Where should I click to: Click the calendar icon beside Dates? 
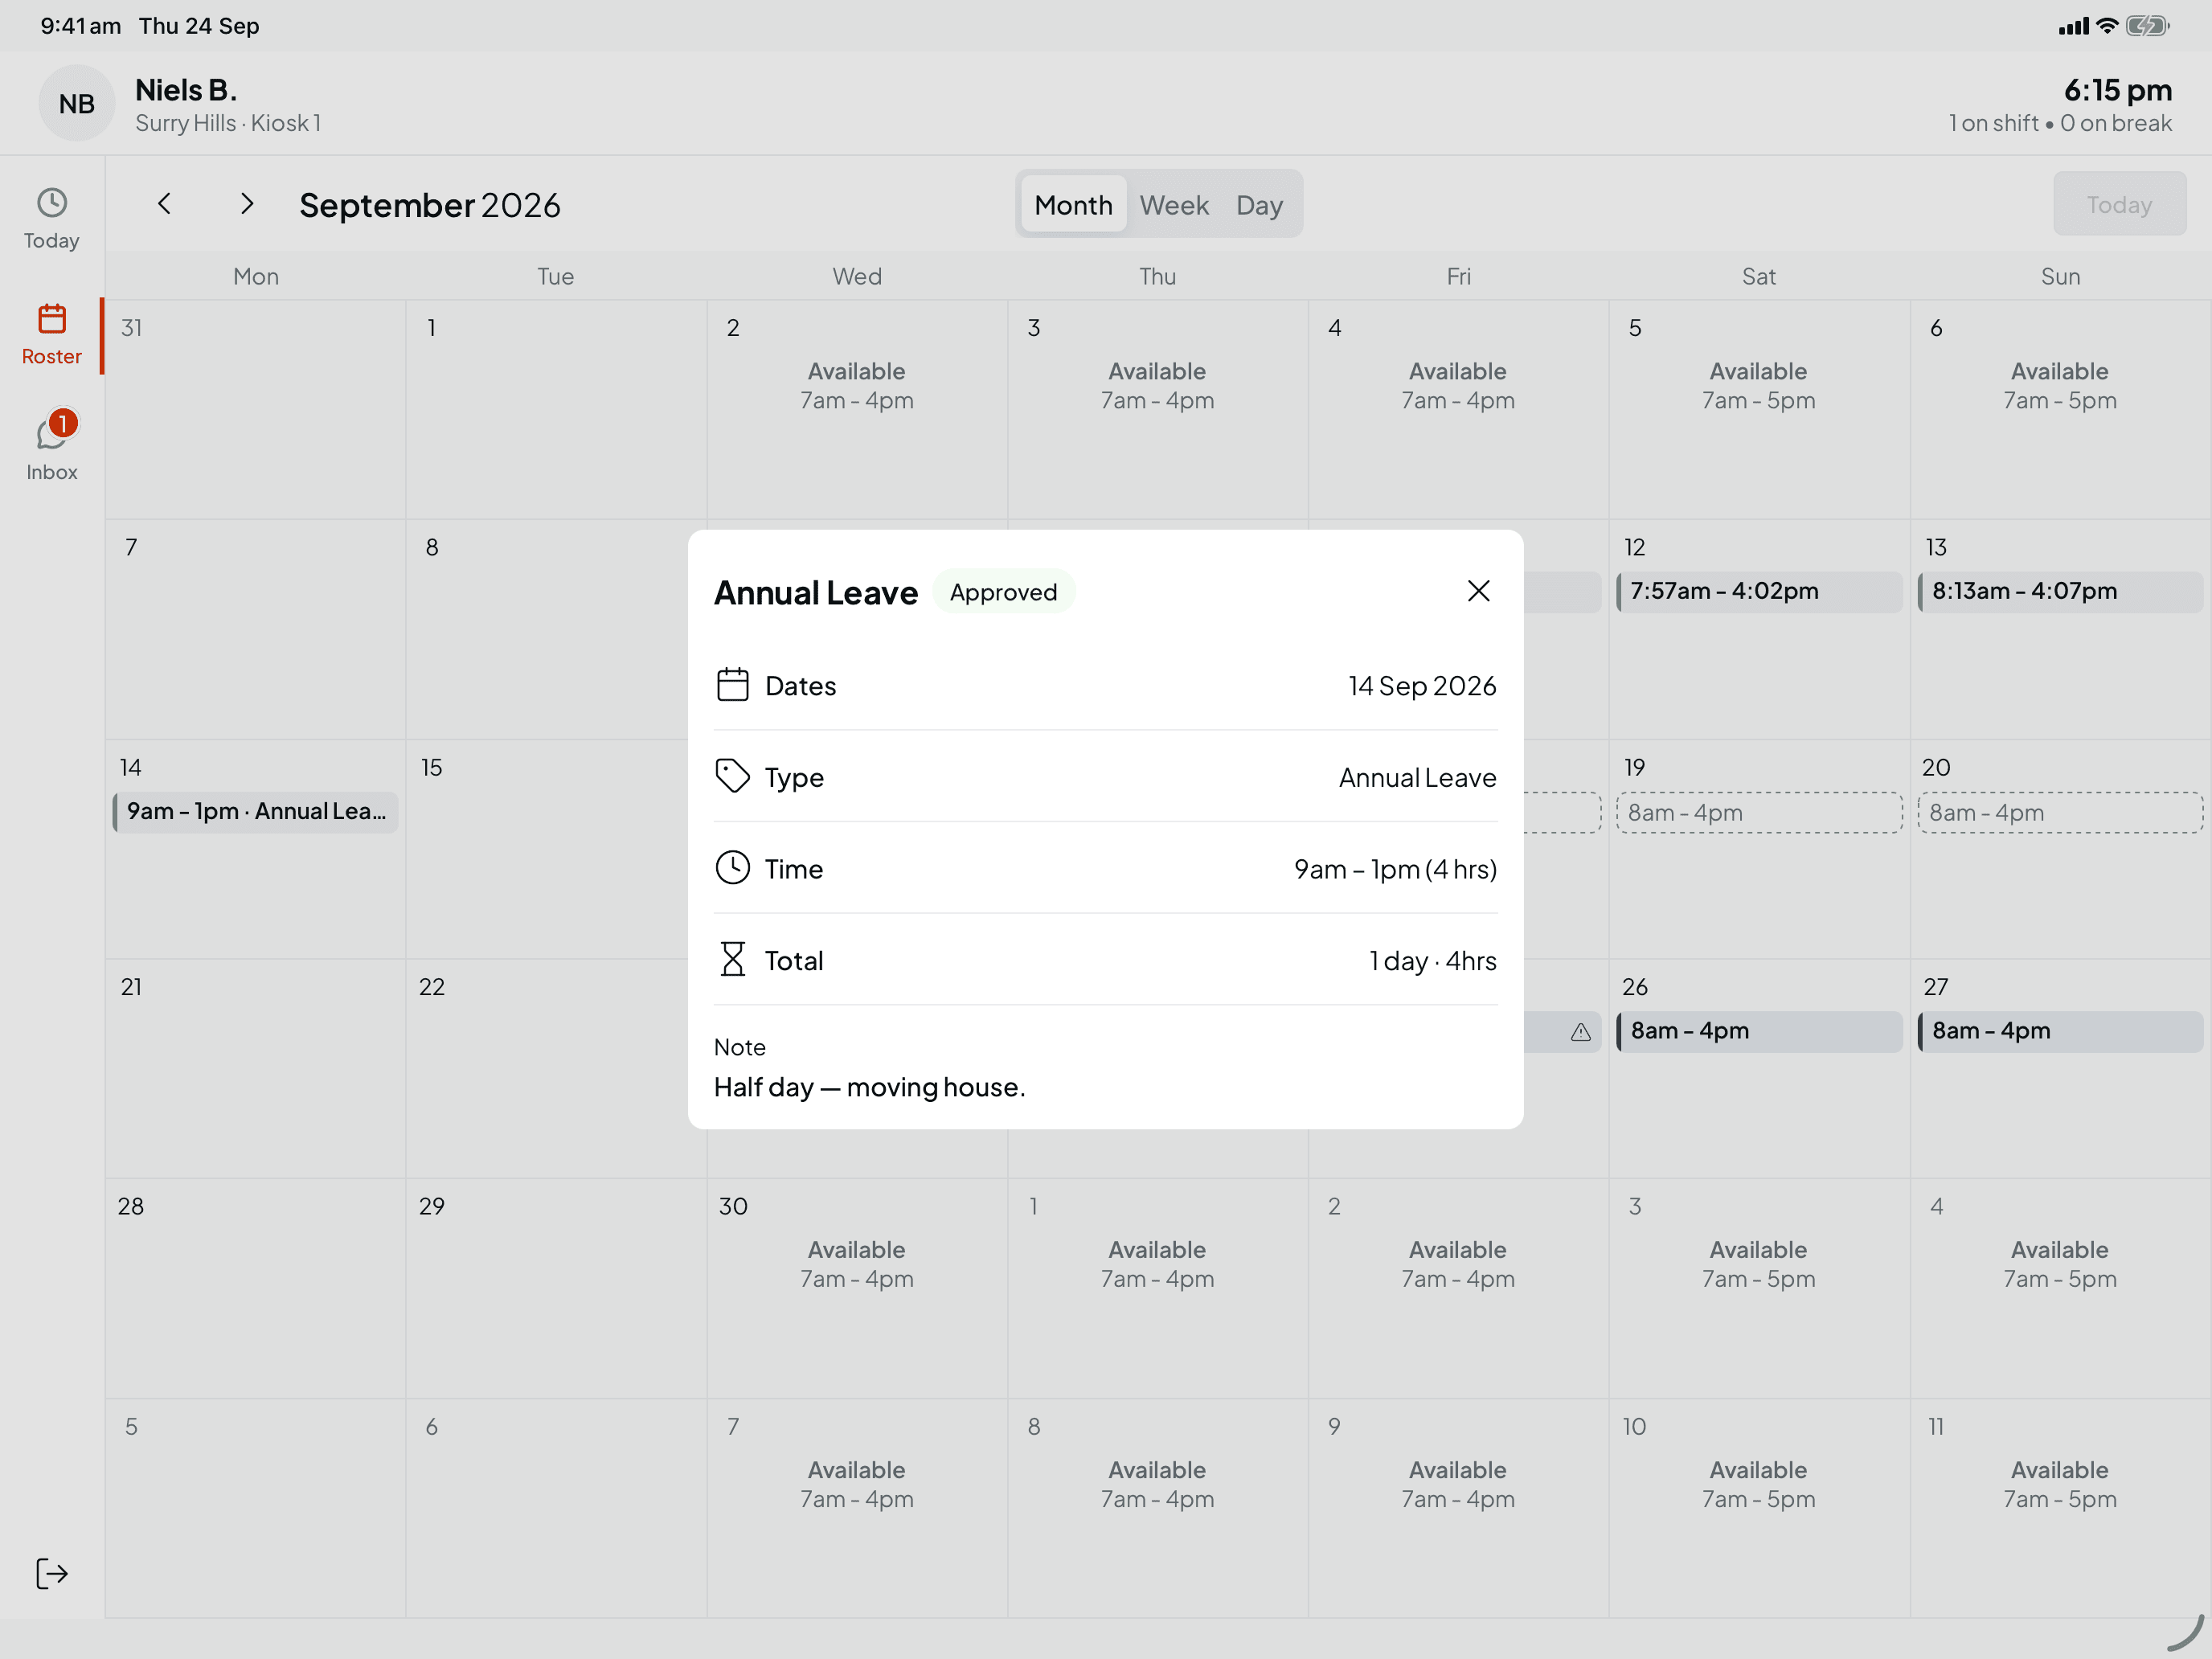[x=732, y=685]
